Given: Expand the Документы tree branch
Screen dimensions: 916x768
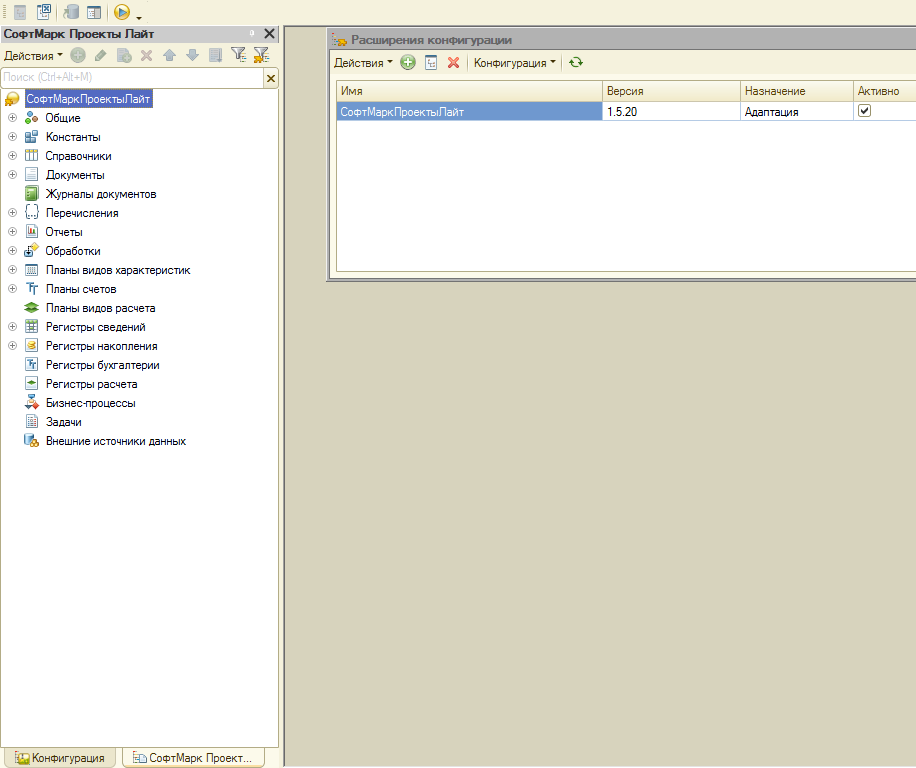Looking at the screenshot, I should (x=12, y=175).
